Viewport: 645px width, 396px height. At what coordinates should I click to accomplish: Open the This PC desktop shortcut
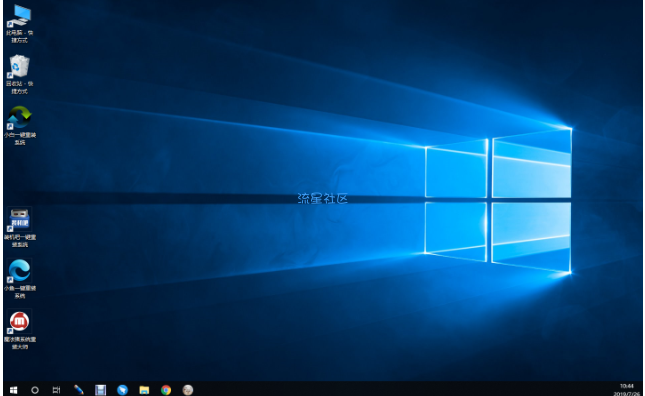point(19,24)
